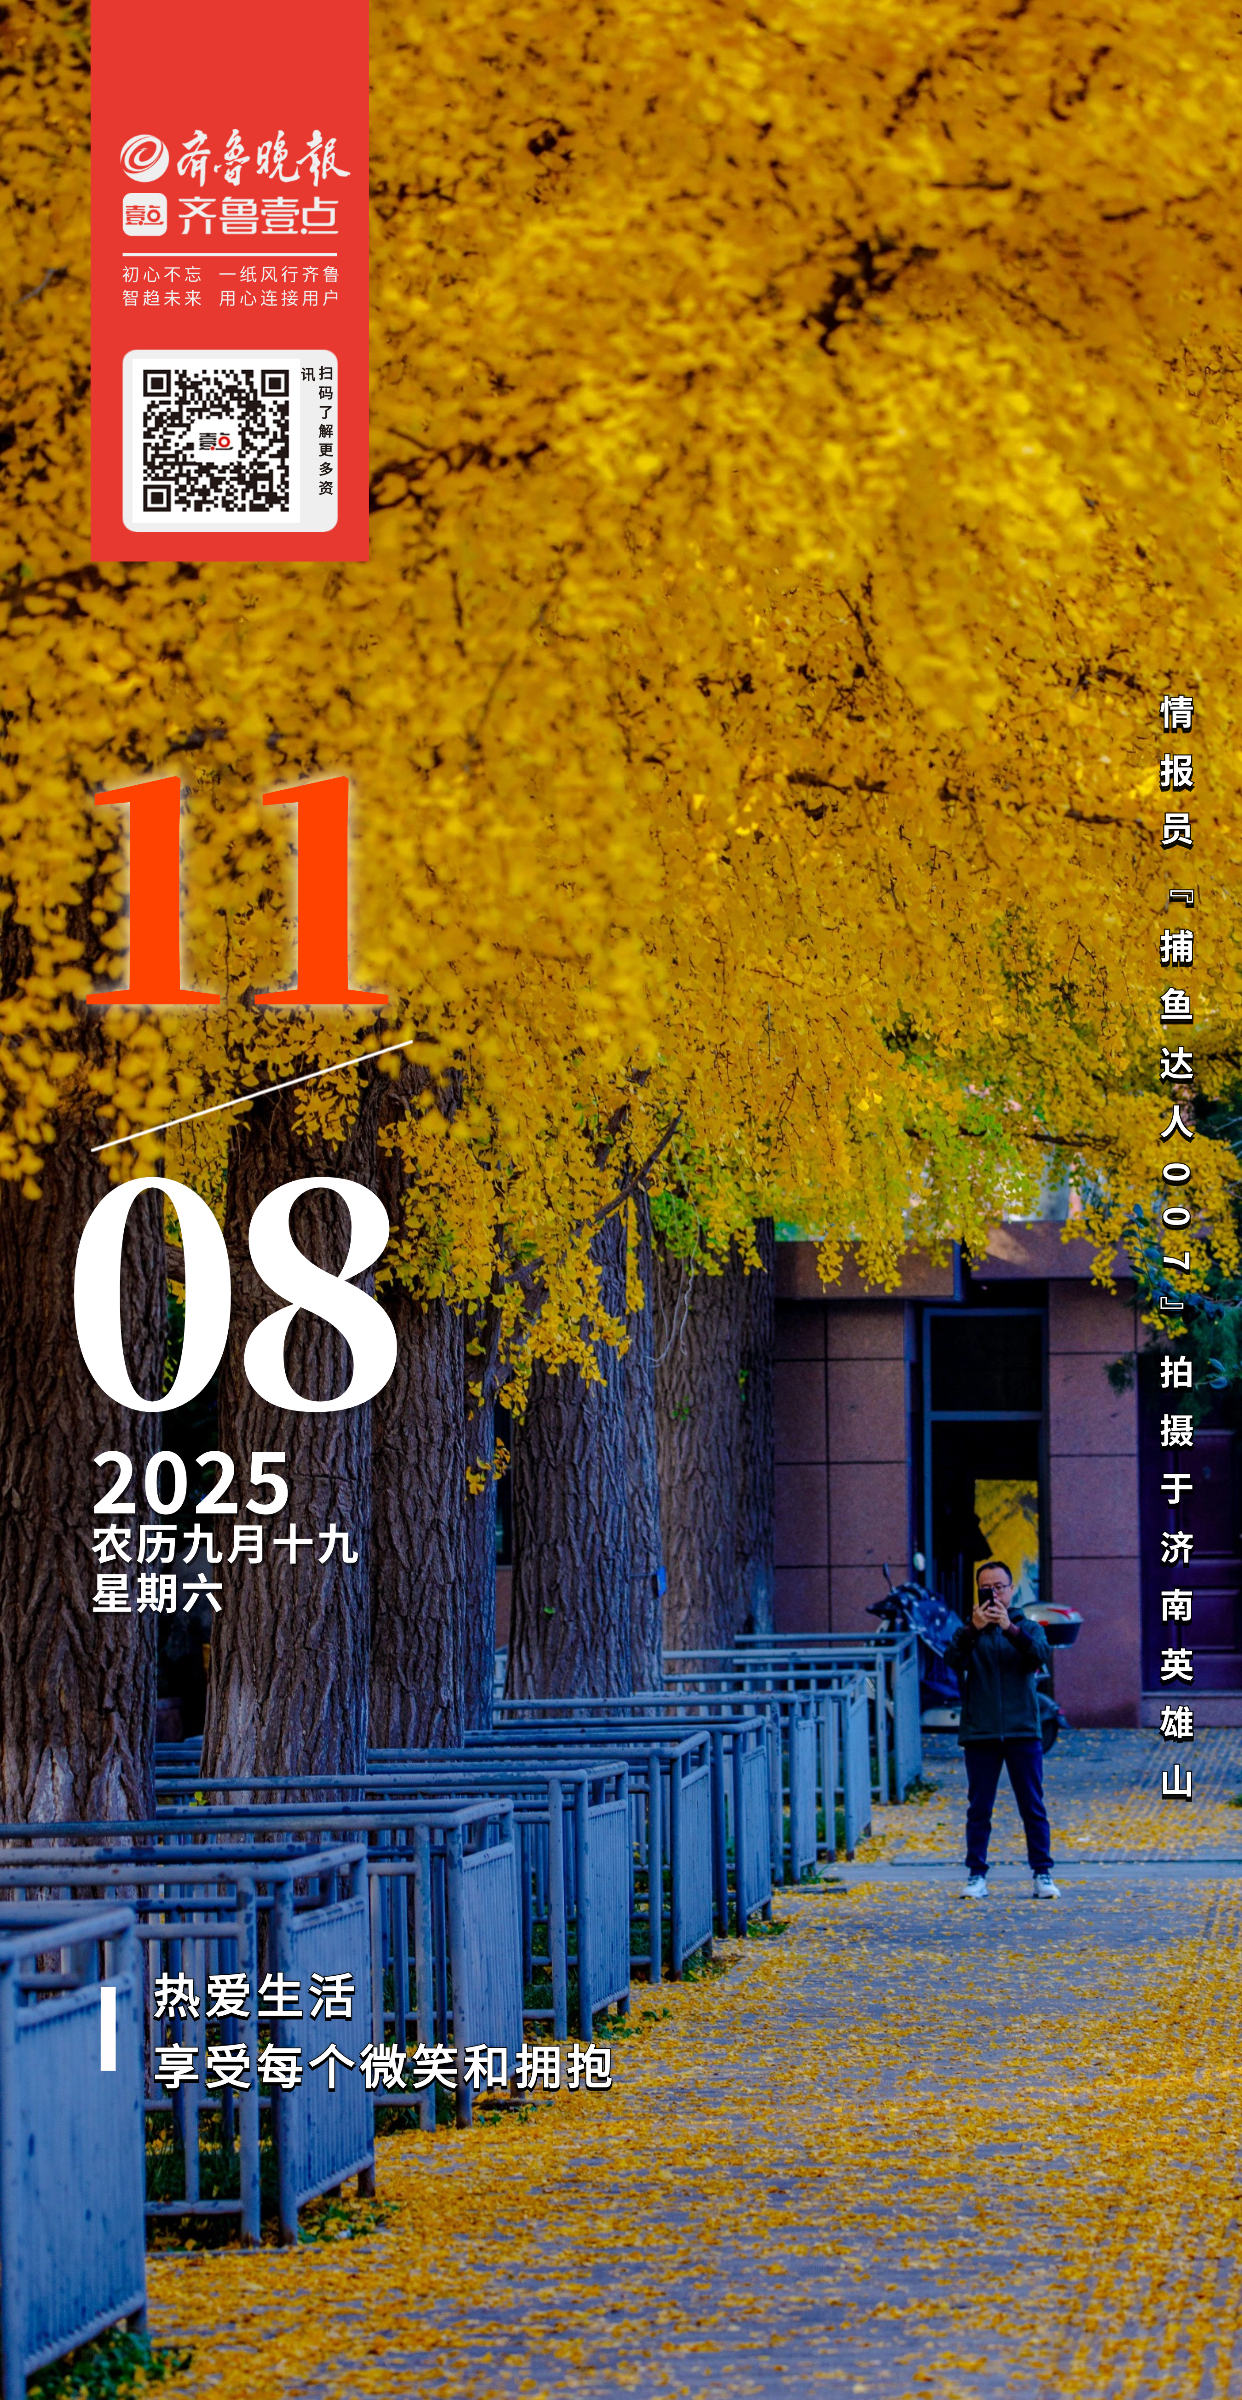Click the vertical photo credit 捕鱼达人007
The width and height of the screenshot is (1242, 2400).
pyautogui.click(x=1177, y=1095)
